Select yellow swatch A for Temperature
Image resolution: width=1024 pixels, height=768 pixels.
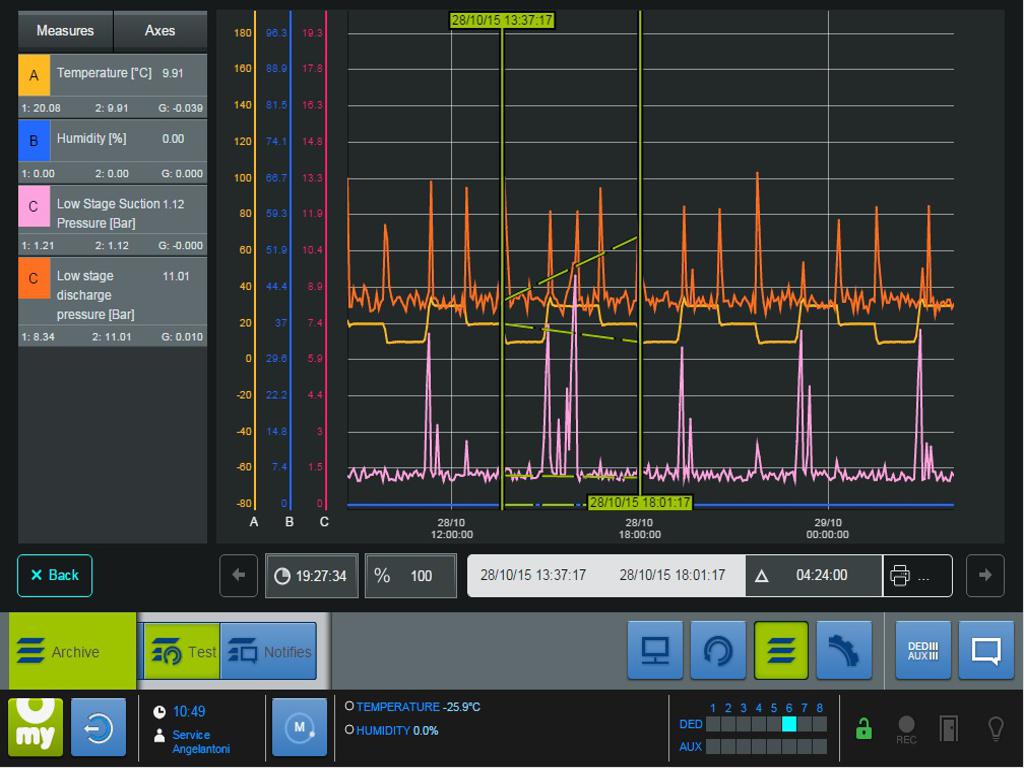[34, 75]
